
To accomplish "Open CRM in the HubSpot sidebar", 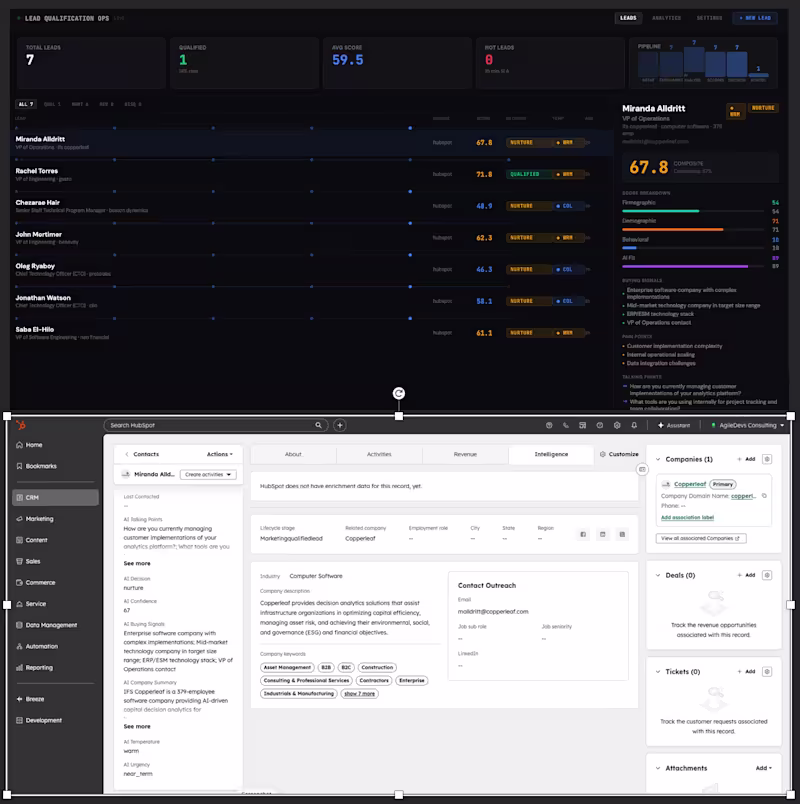I will pyautogui.click(x=55, y=497).
